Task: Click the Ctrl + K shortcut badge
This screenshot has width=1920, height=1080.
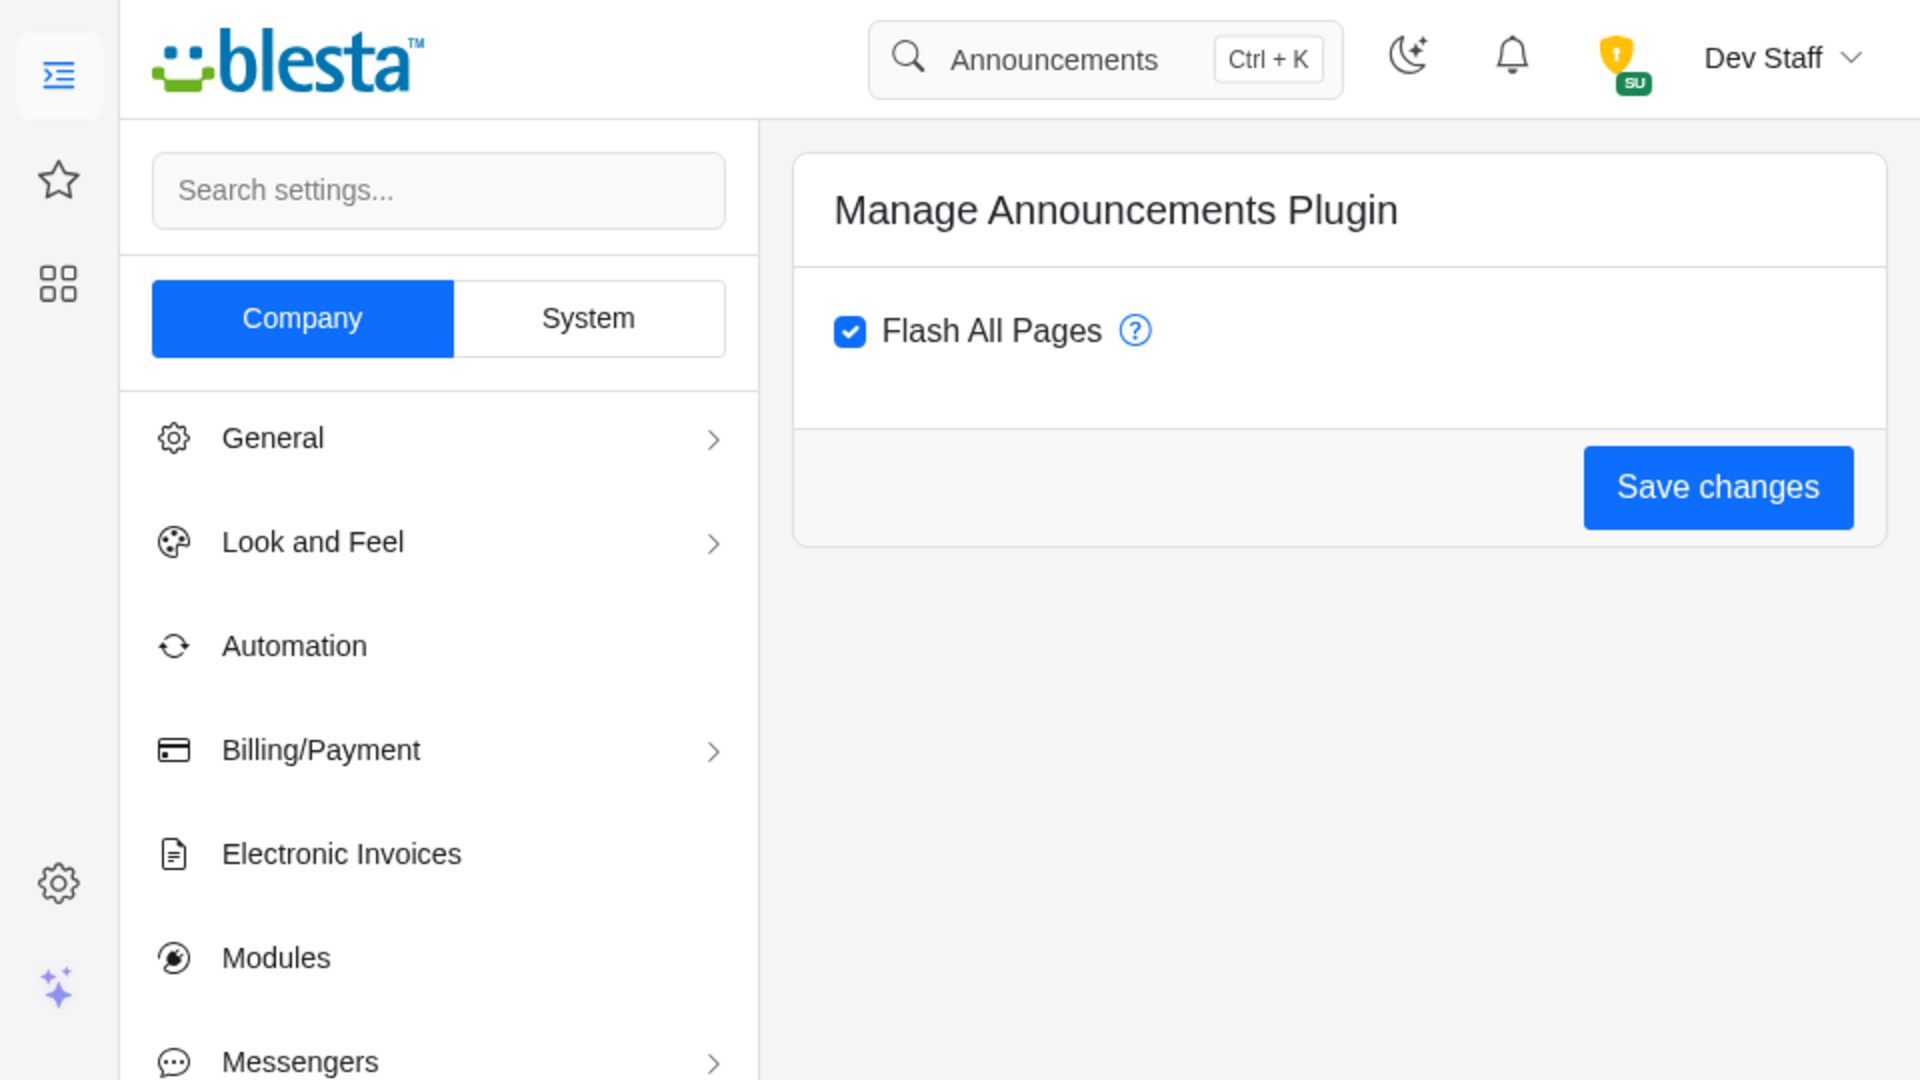Action: coord(1268,60)
